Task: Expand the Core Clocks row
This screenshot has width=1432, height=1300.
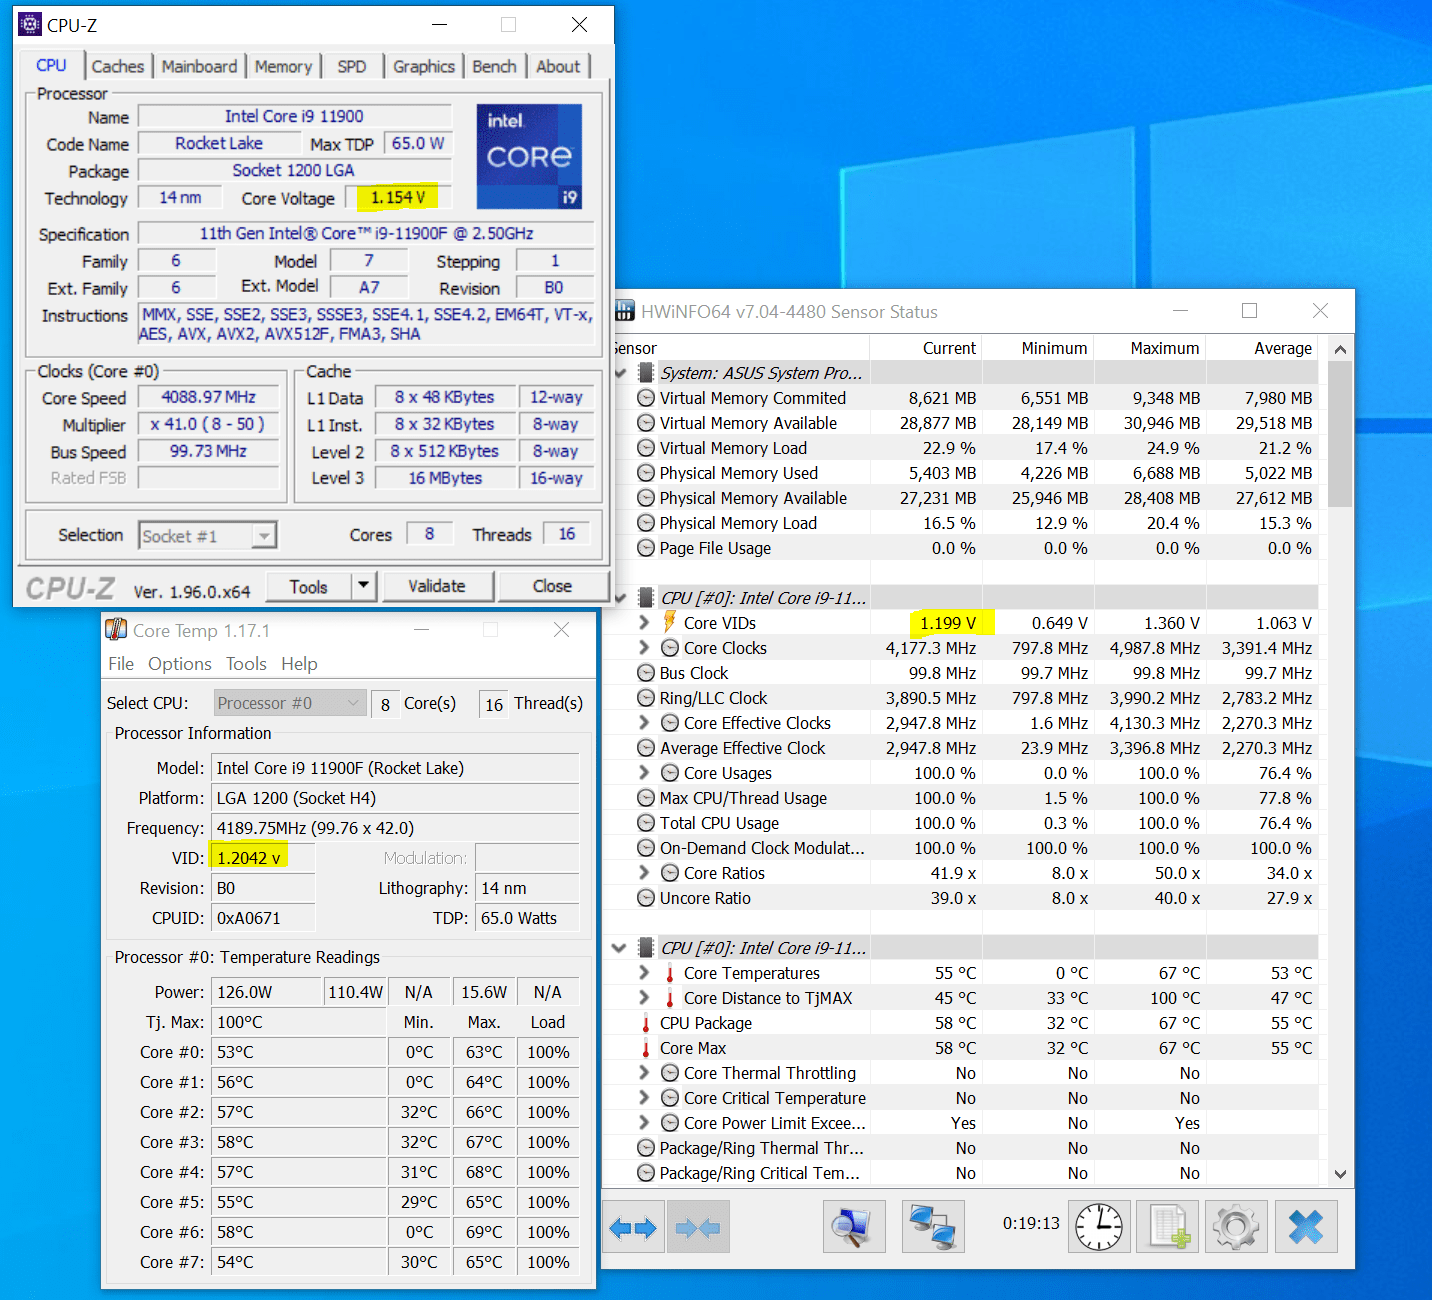Action: click(x=644, y=647)
